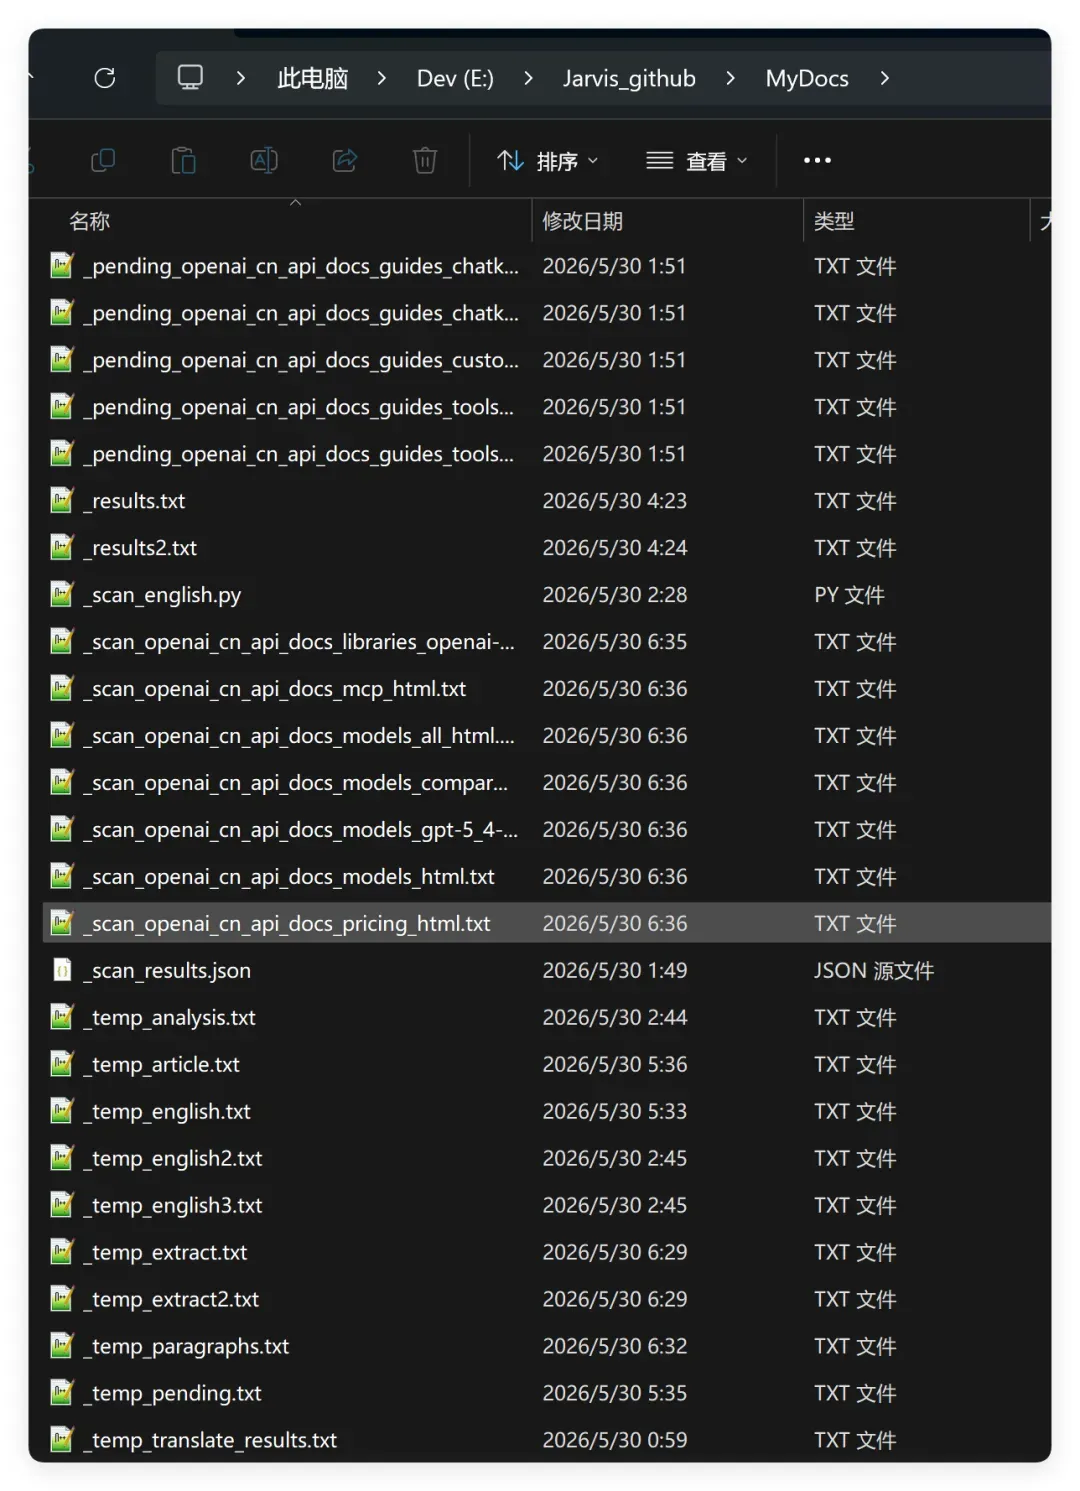
Task: Sort by the 名称 column header
Action: click(89, 221)
